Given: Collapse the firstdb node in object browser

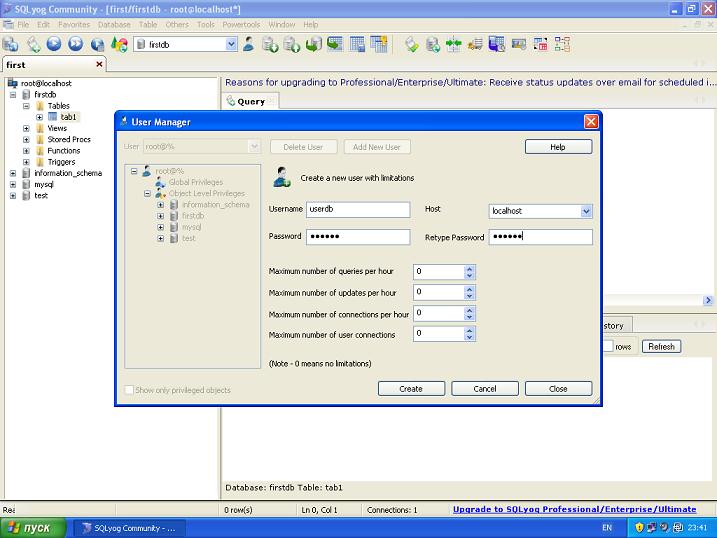Looking at the screenshot, I should click(13, 95).
